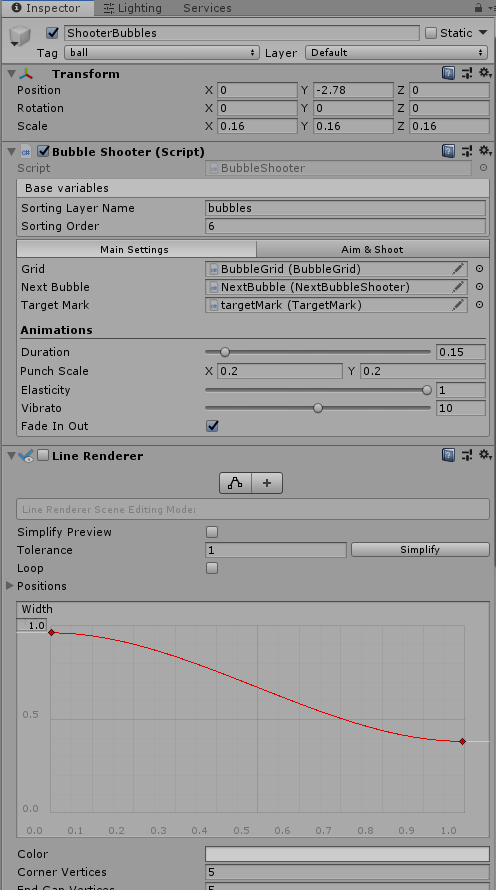Open the Grid object picker circle
This screenshot has width=496, height=890.
[x=480, y=269]
